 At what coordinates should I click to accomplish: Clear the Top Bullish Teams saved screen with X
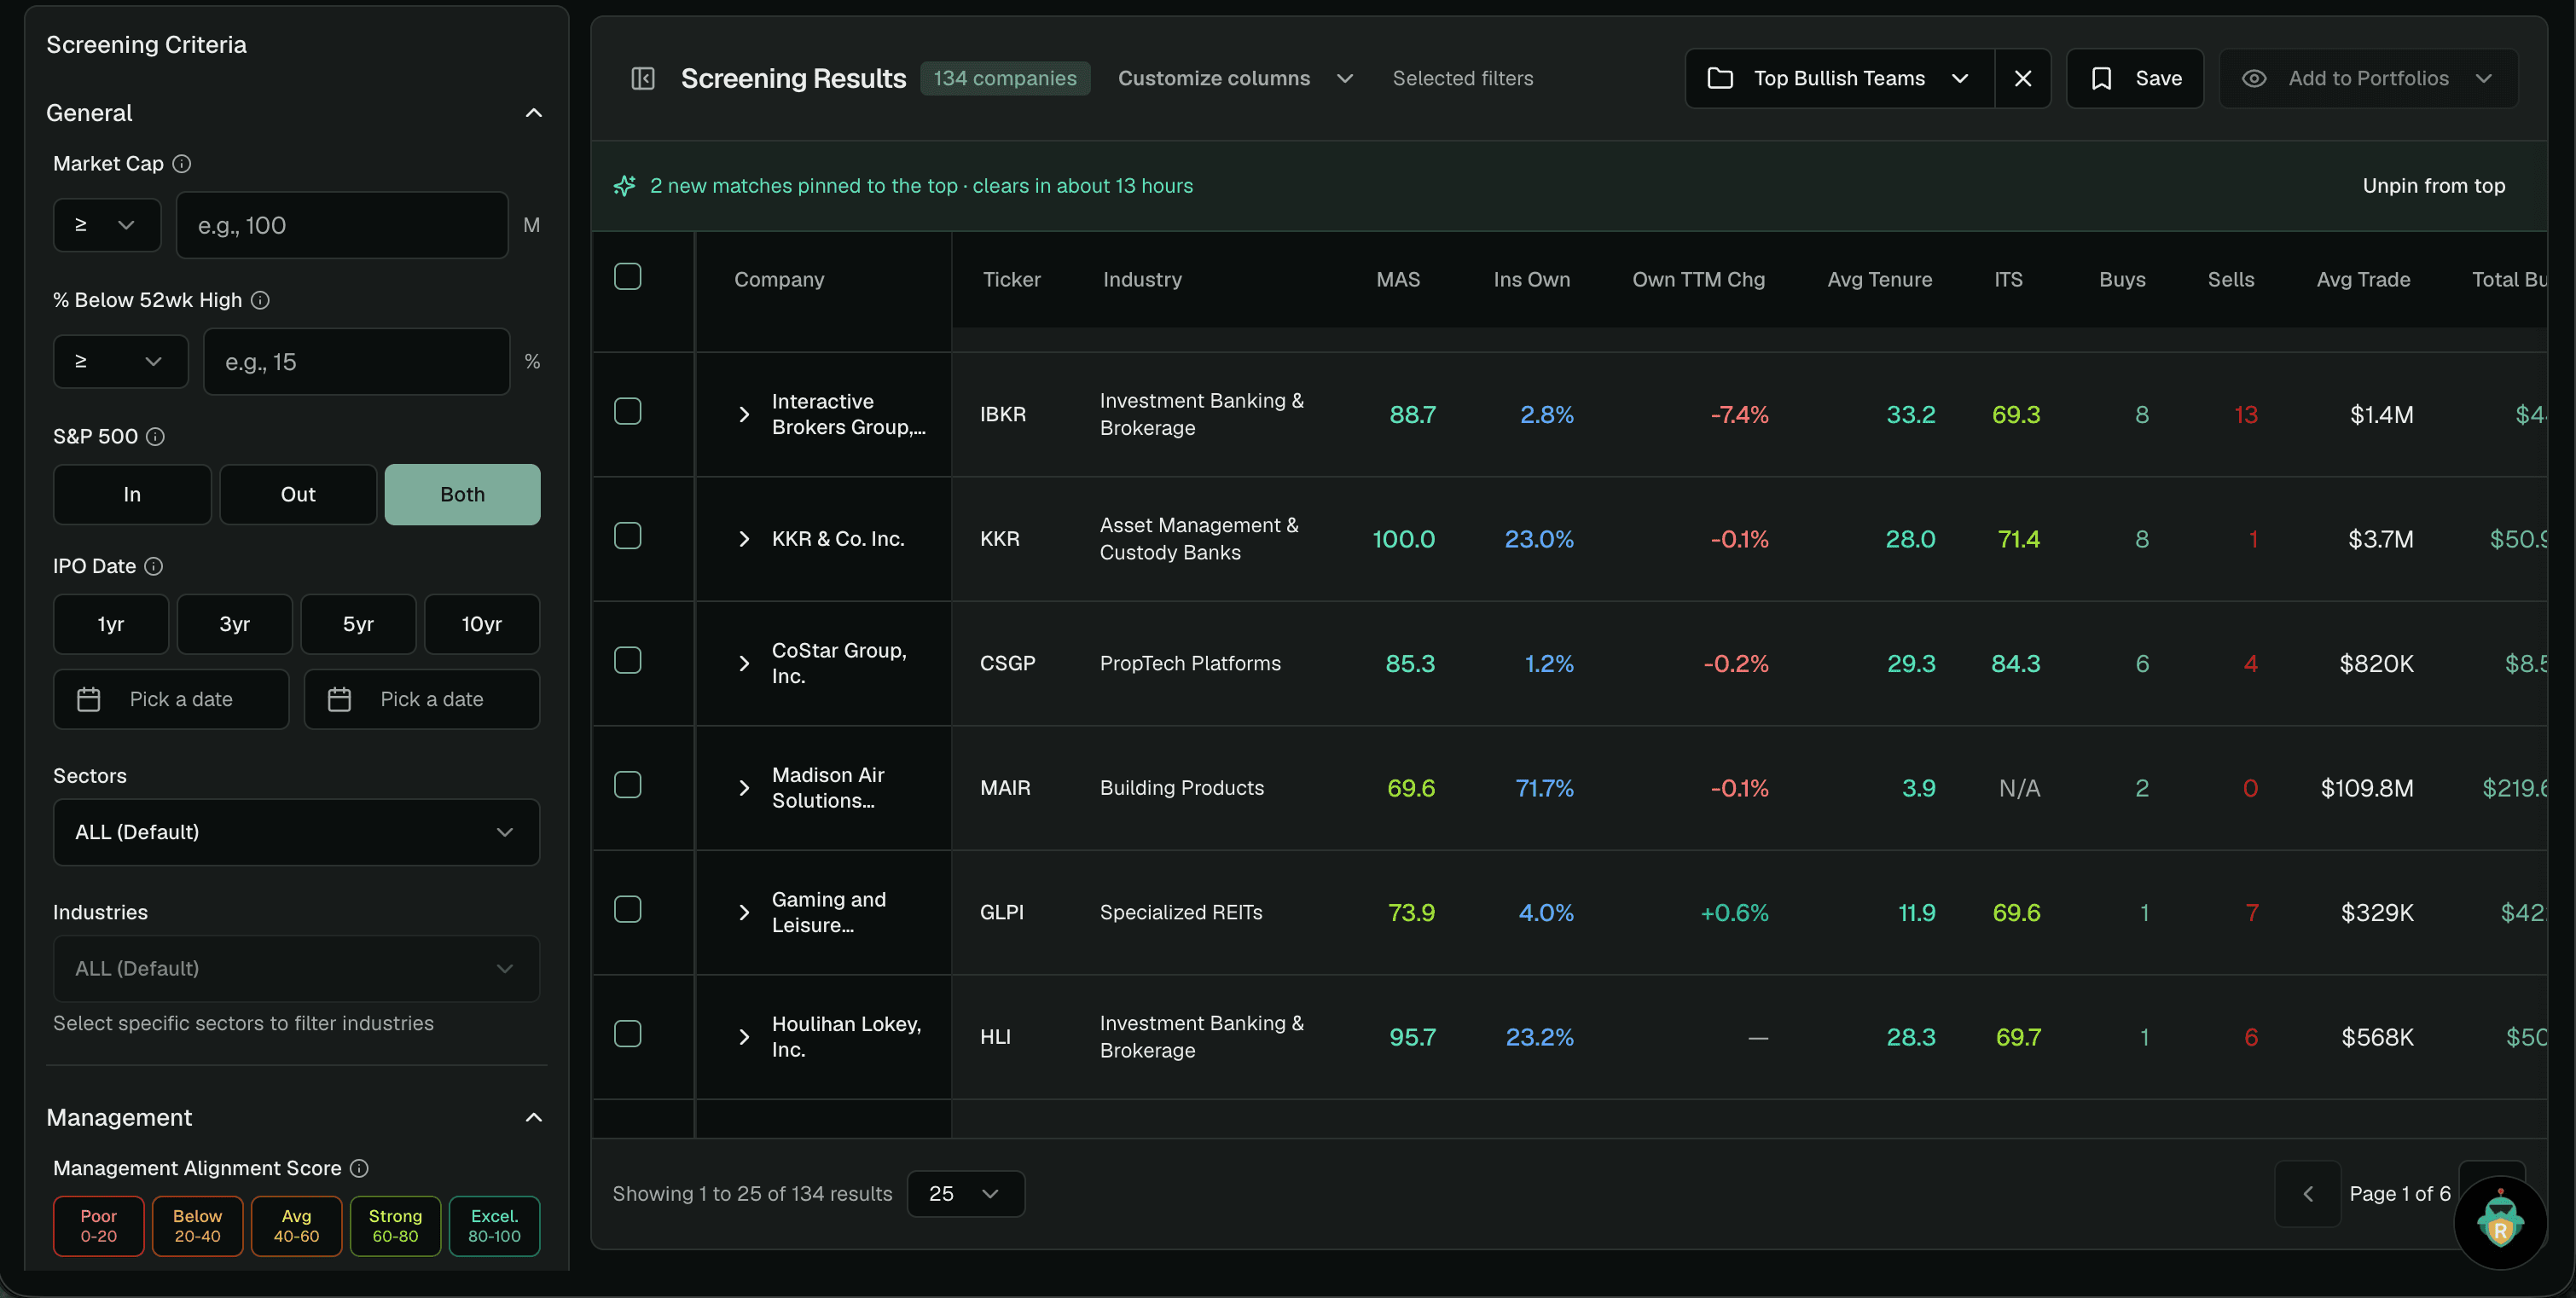(2022, 78)
